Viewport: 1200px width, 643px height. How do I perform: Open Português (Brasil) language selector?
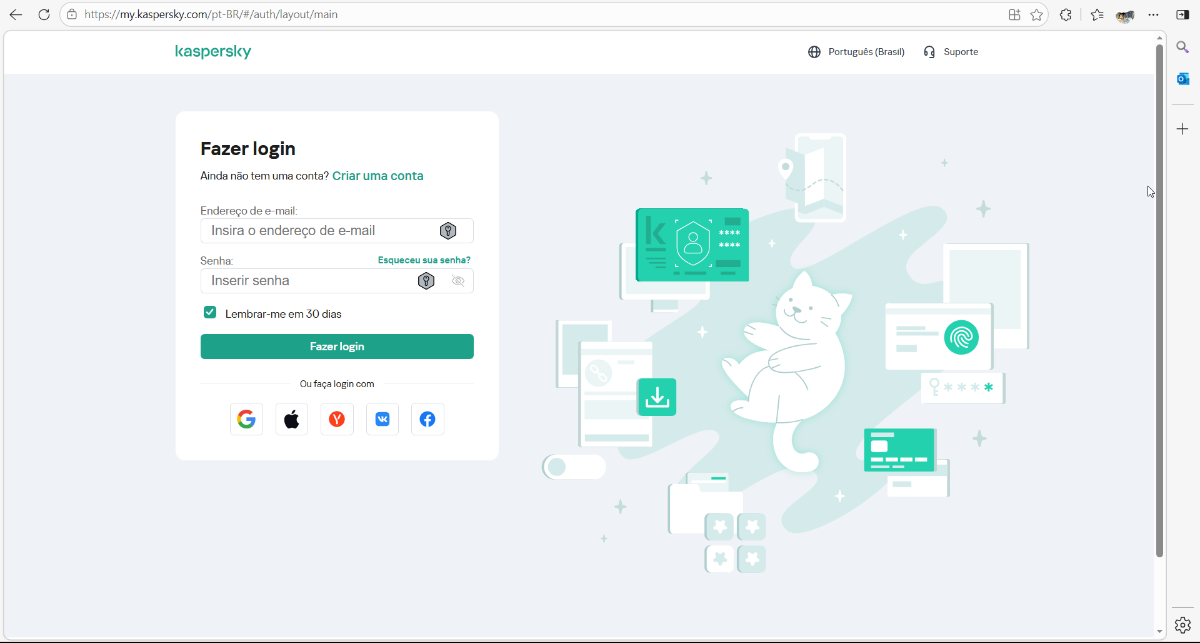pos(856,52)
